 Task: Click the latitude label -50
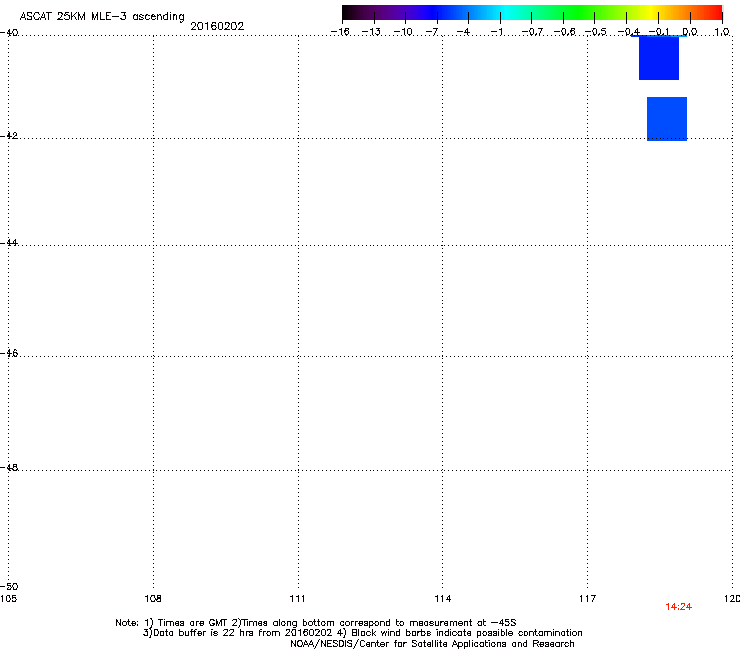click(x=9, y=586)
